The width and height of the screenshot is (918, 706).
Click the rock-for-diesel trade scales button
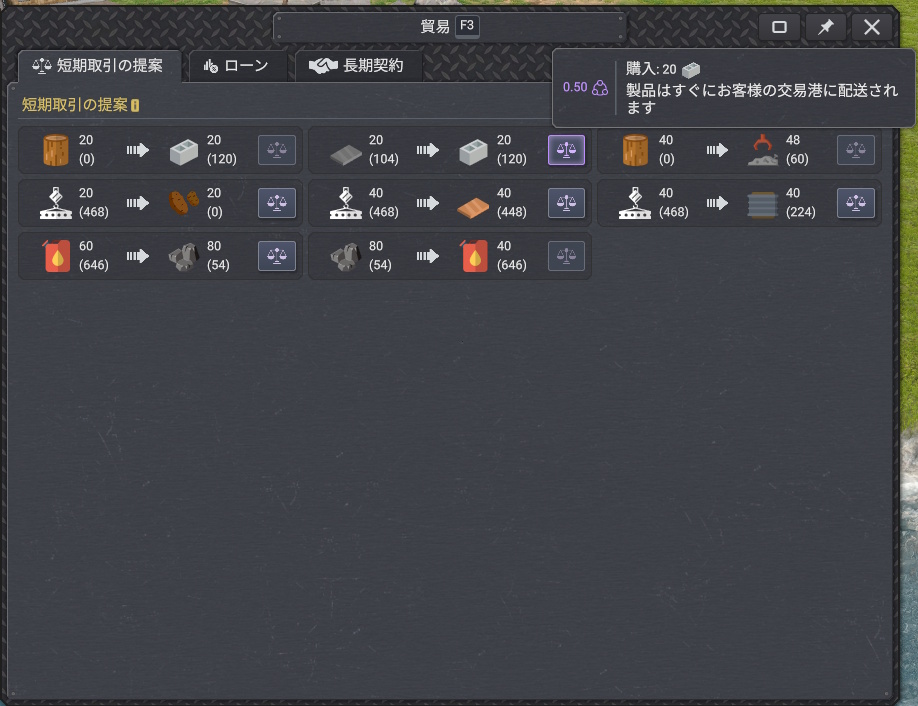(x=566, y=256)
